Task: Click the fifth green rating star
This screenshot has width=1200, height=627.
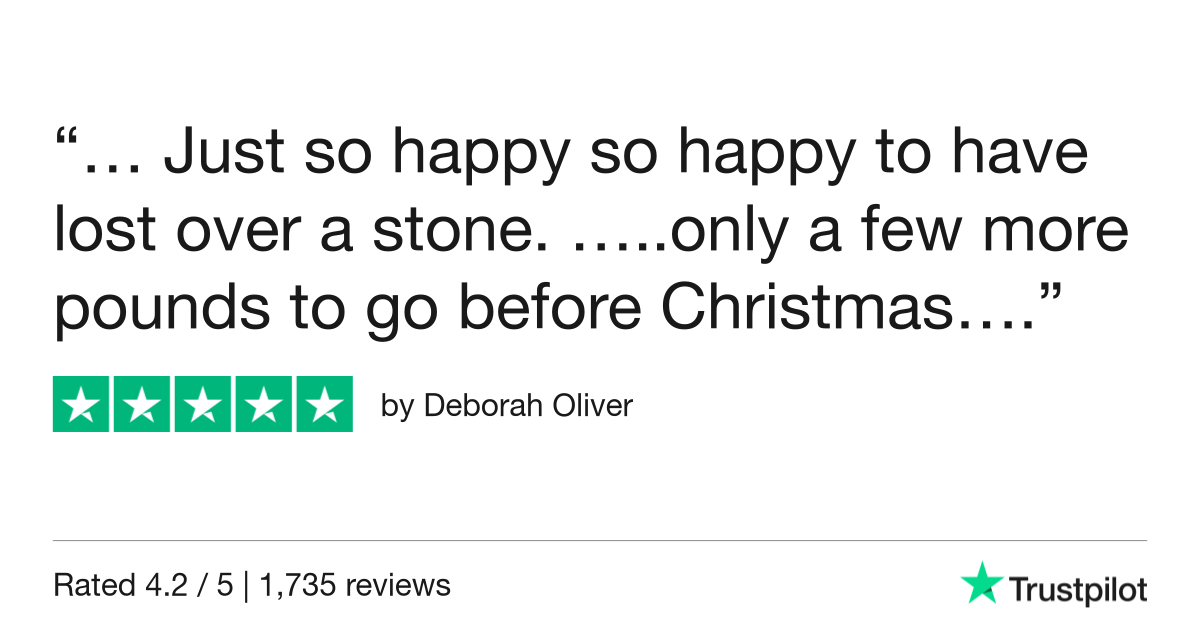Action: (323, 404)
